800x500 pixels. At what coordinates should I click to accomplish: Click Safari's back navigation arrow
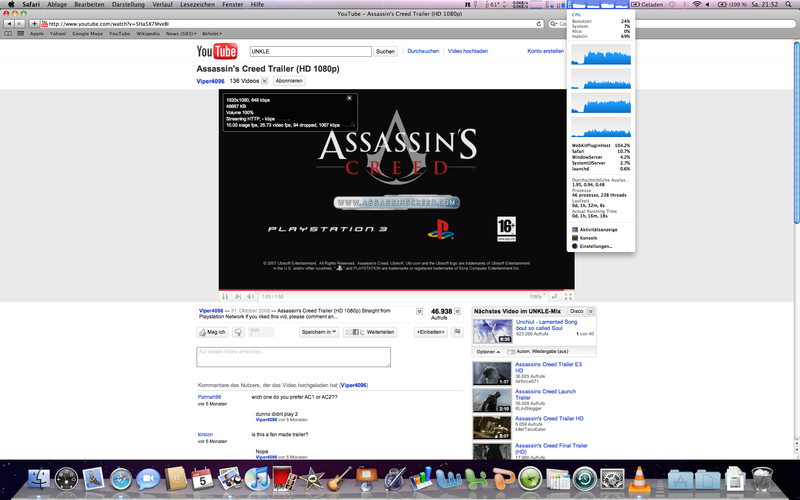click(x=9, y=24)
